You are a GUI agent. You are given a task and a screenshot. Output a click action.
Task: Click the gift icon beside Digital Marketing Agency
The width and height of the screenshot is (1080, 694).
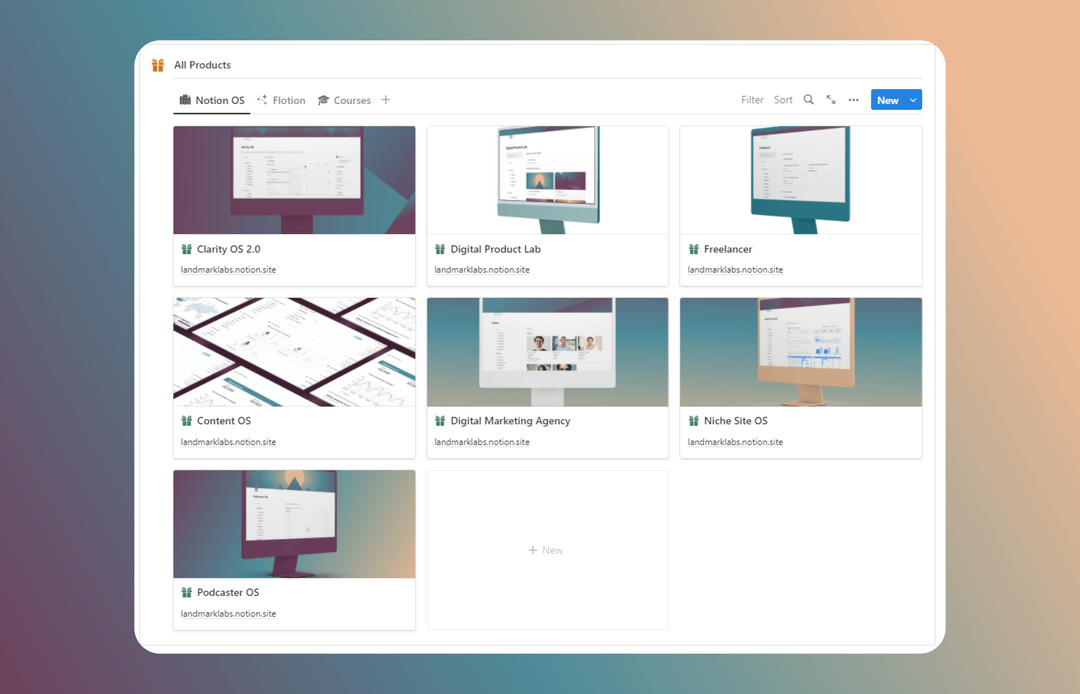coord(439,420)
